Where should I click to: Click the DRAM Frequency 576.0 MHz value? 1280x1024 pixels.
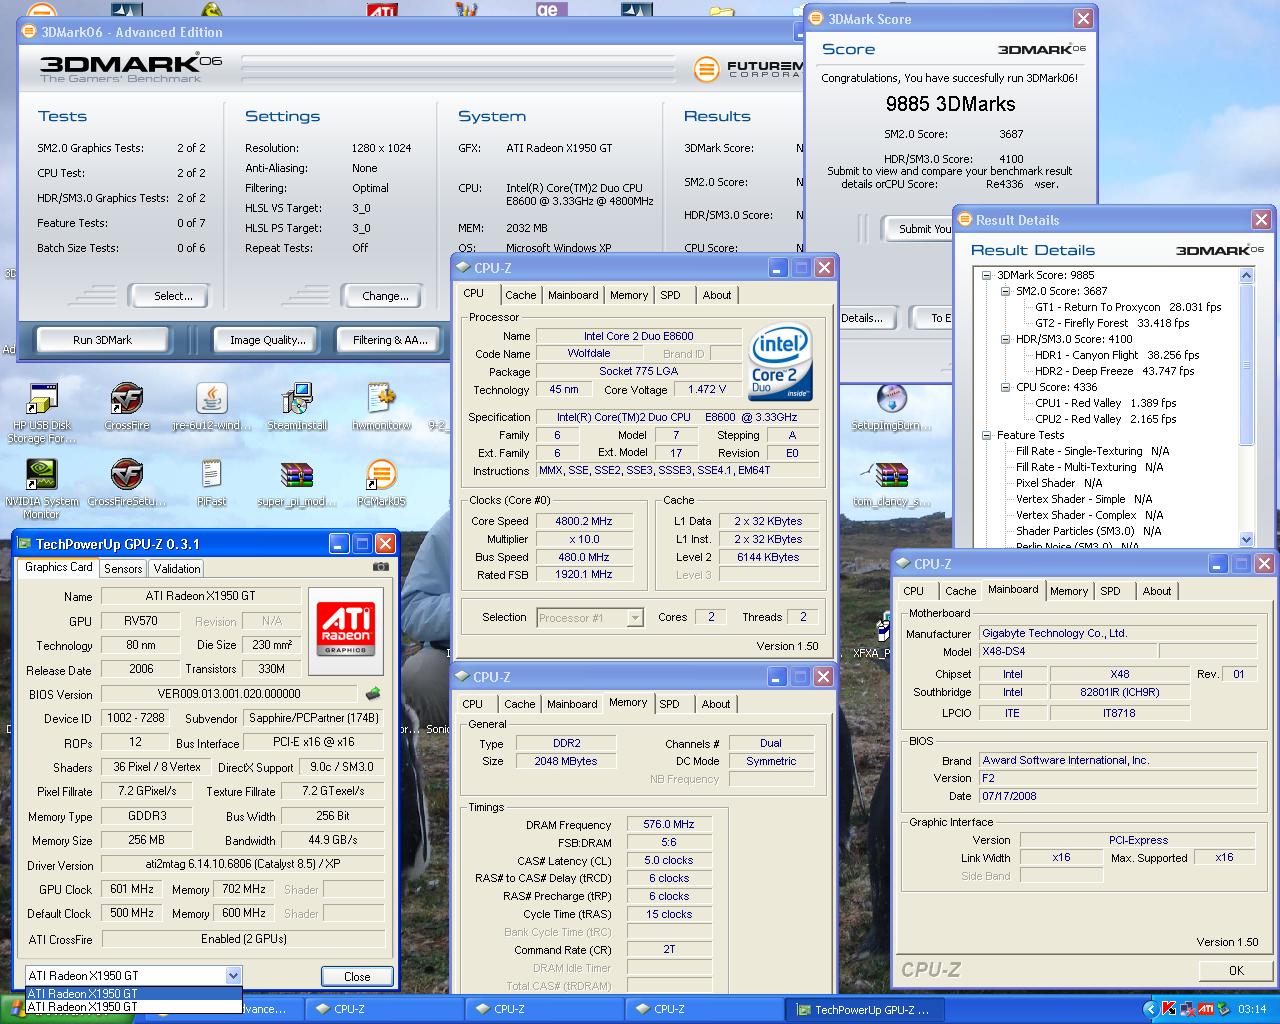[x=669, y=825]
